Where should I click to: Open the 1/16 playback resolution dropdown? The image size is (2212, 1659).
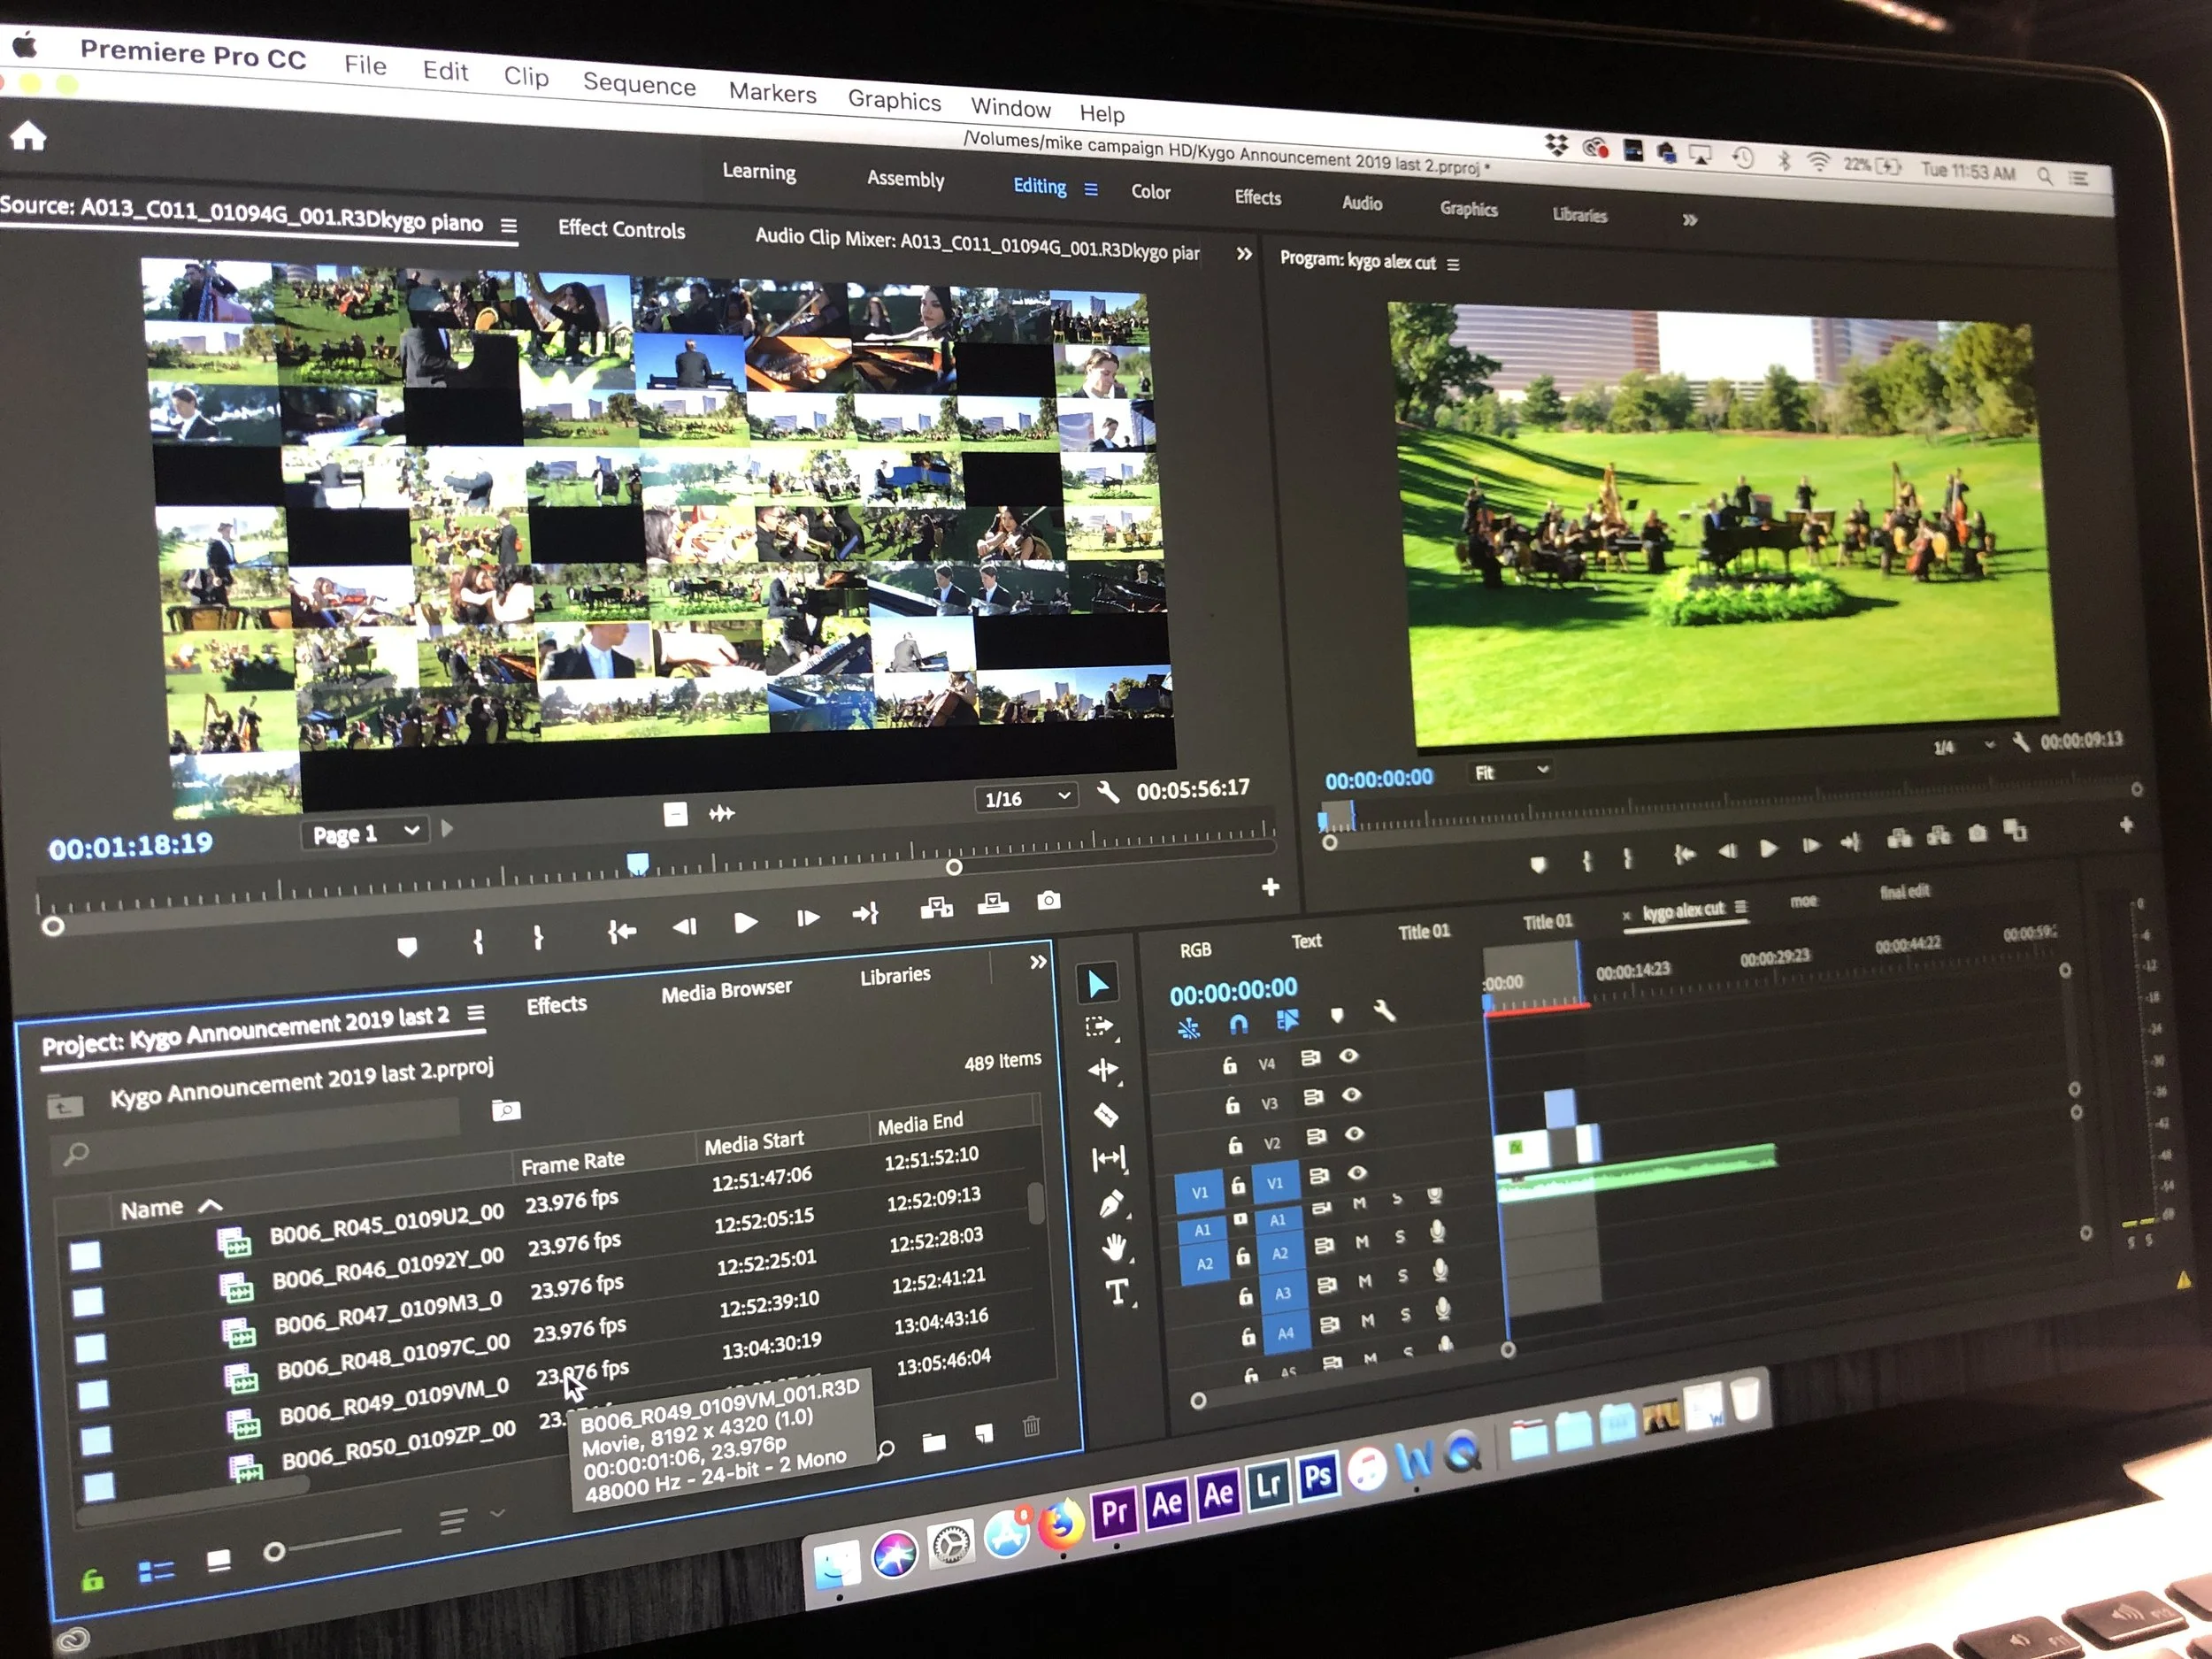1026,797
